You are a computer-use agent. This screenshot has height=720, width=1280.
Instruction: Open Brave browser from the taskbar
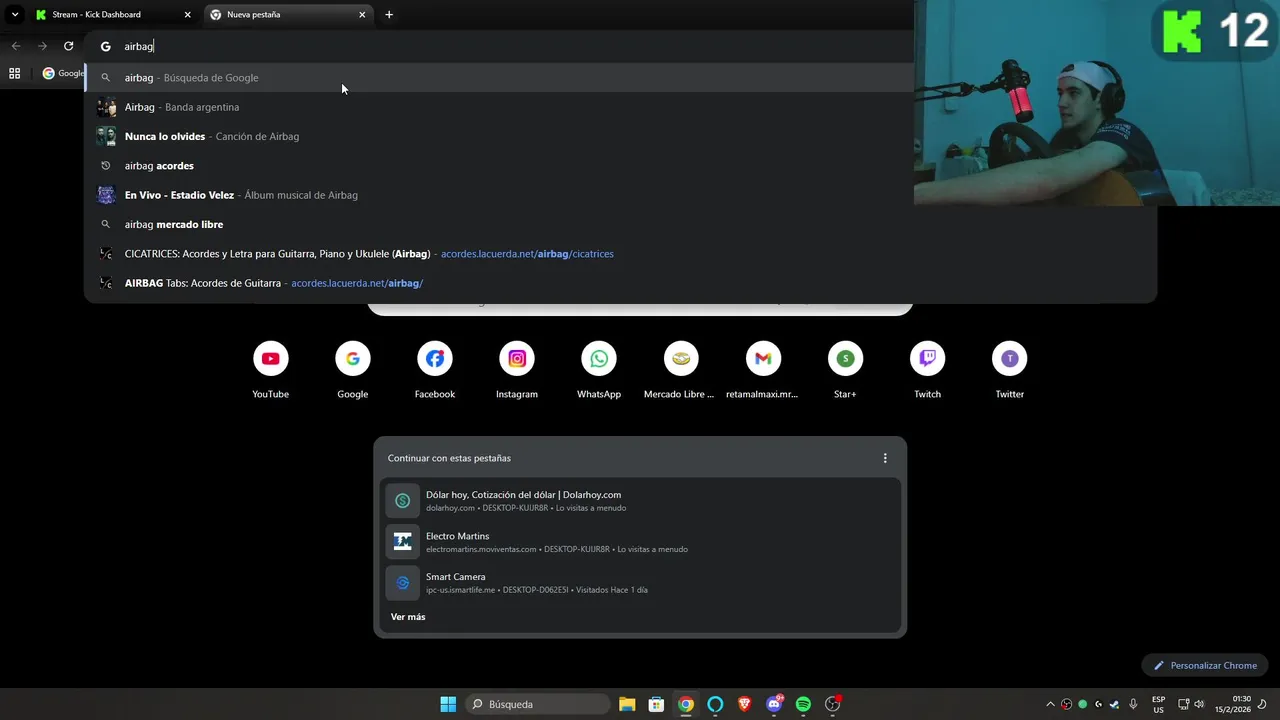coord(744,704)
